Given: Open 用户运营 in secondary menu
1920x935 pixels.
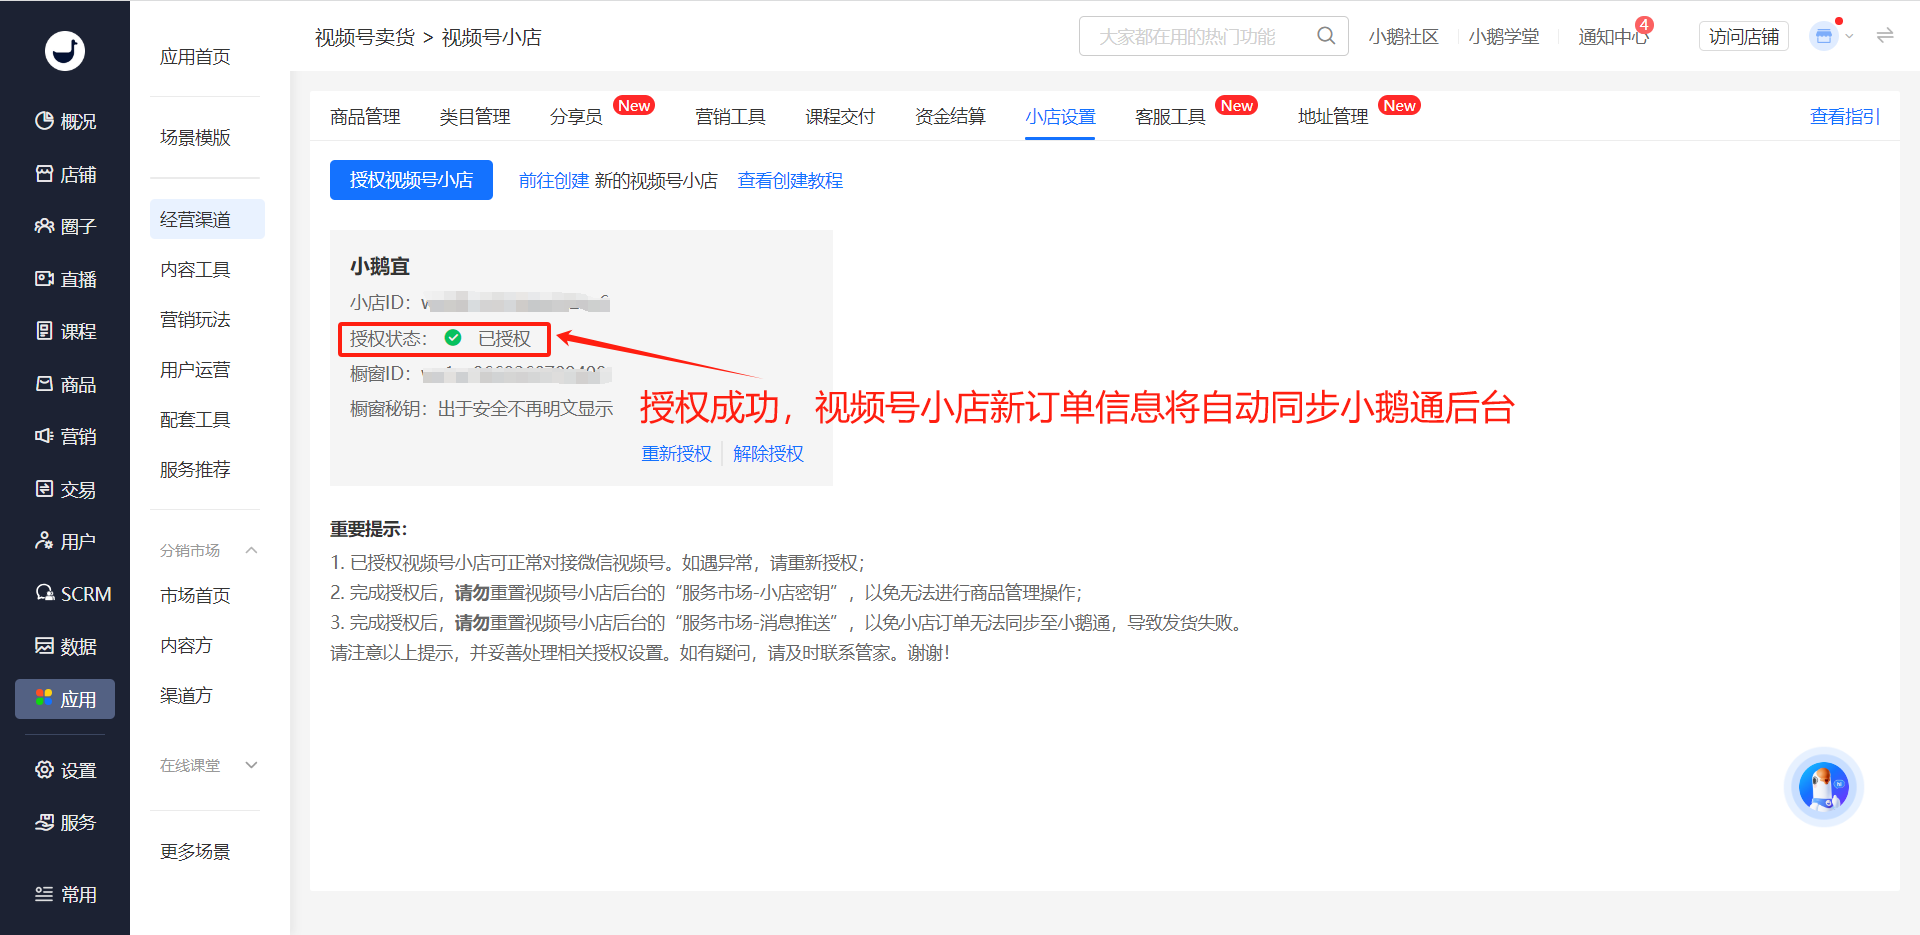Looking at the screenshot, I should (x=195, y=369).
